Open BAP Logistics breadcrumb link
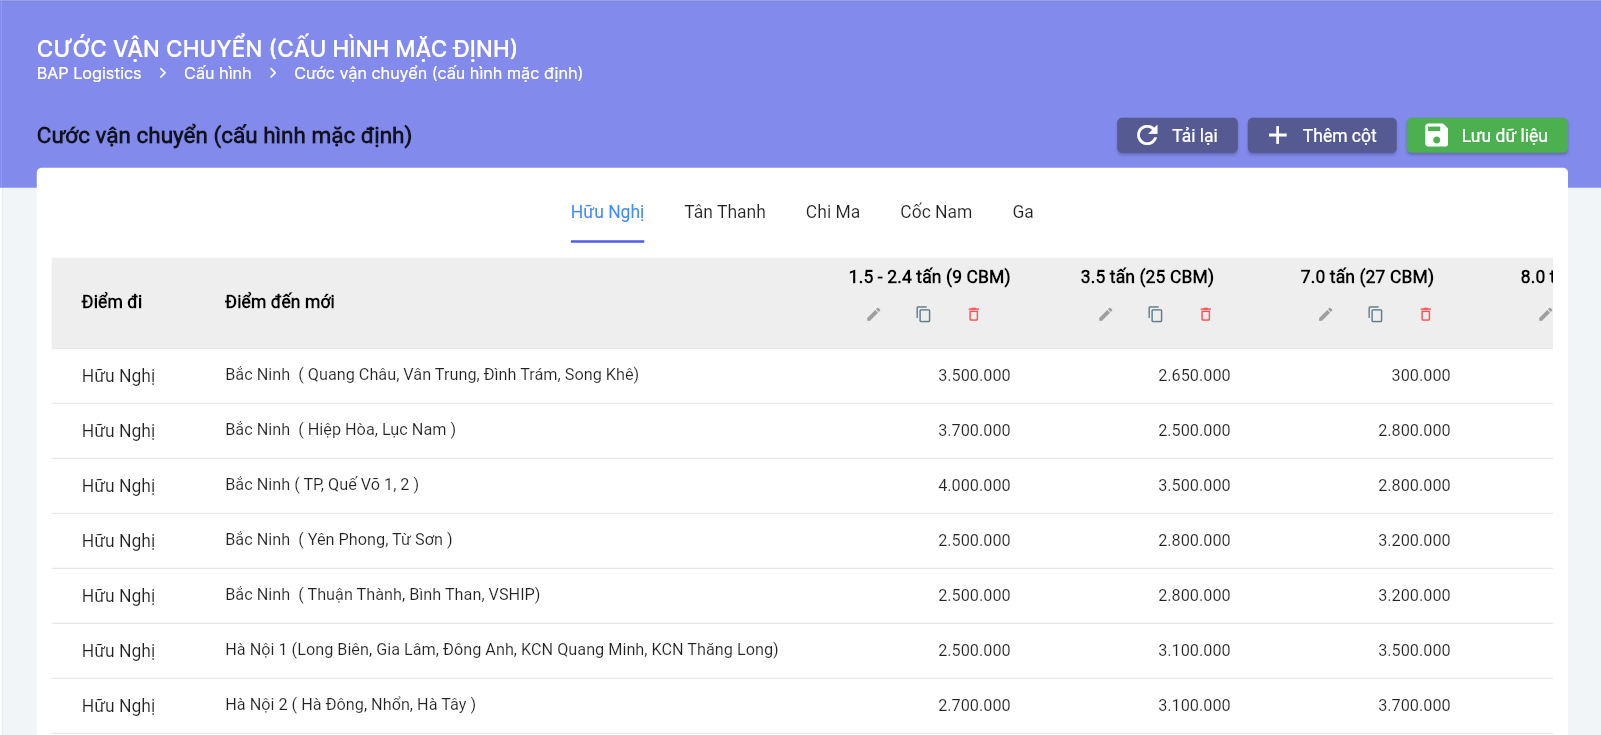The width and height of the screenshot is (1601, 735). point(89,74)
